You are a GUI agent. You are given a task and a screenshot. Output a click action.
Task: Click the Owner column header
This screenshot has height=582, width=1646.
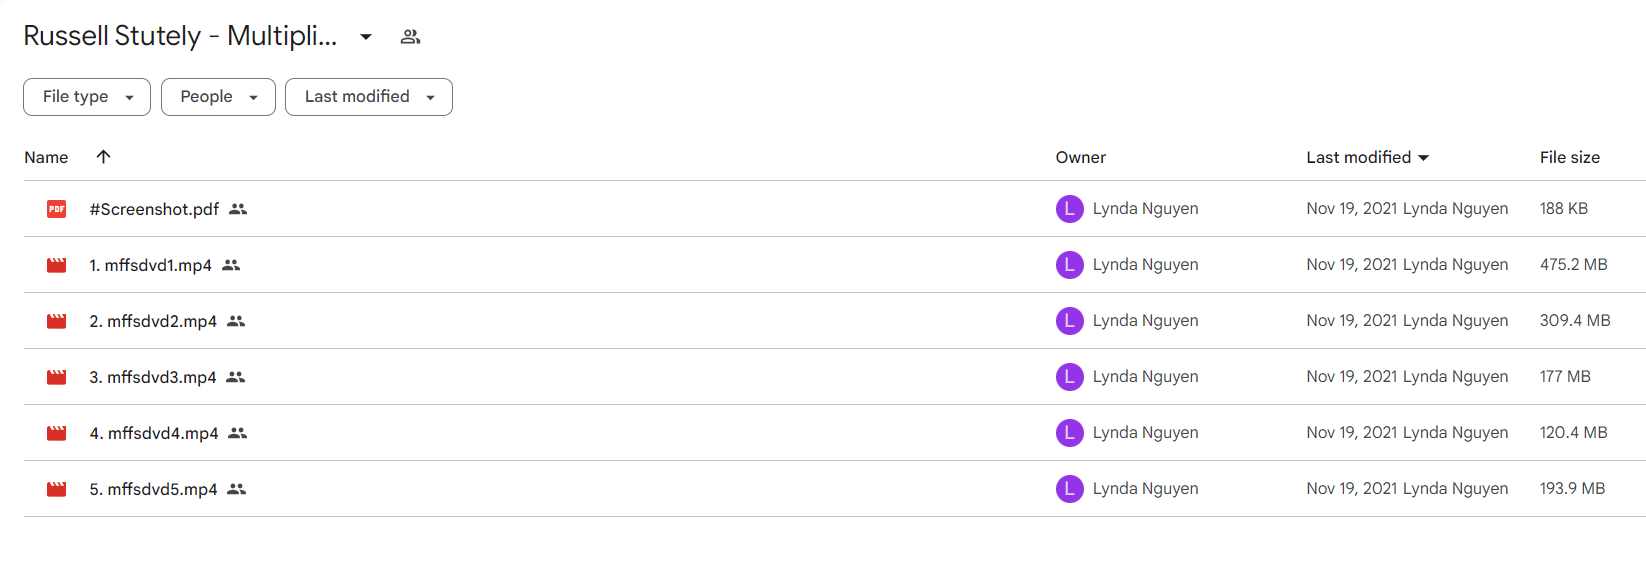point(1081,157)
